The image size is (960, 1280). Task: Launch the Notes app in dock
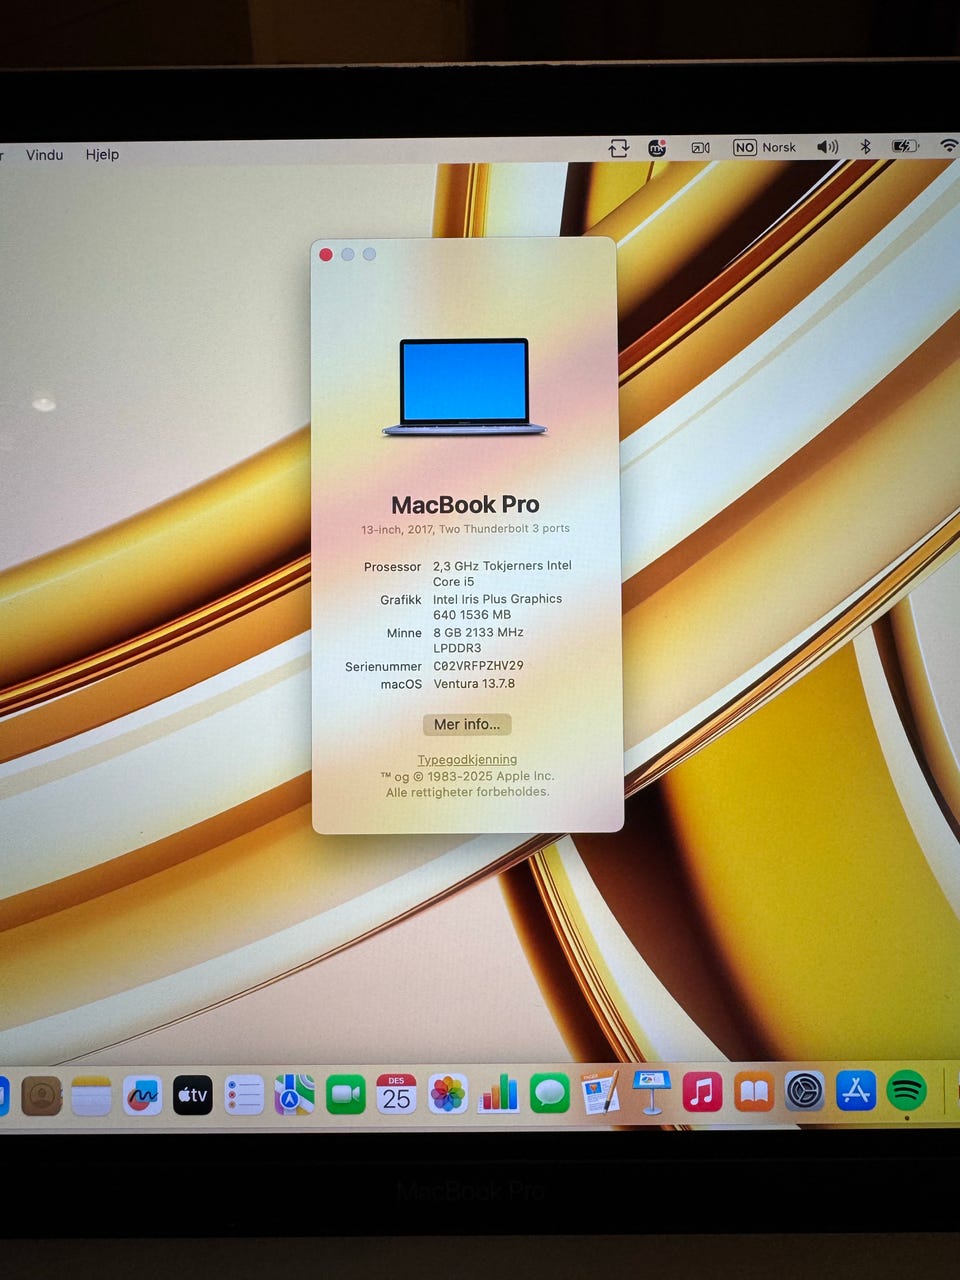tap(91, 1095)
